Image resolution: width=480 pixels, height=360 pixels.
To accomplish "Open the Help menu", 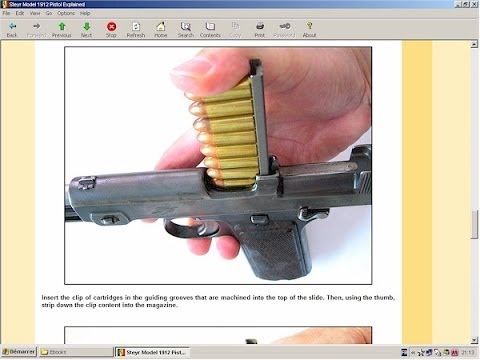I will click(x=85, y=13).
